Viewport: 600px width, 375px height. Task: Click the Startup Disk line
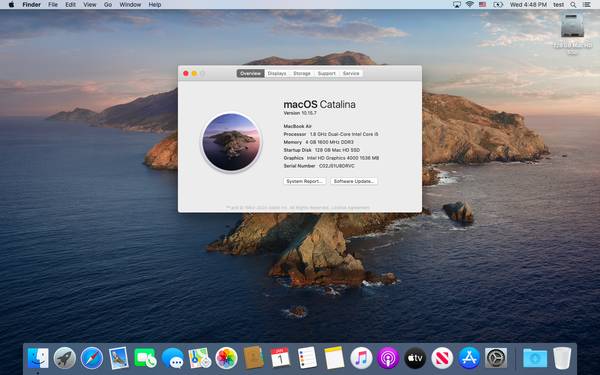point(321,150)
